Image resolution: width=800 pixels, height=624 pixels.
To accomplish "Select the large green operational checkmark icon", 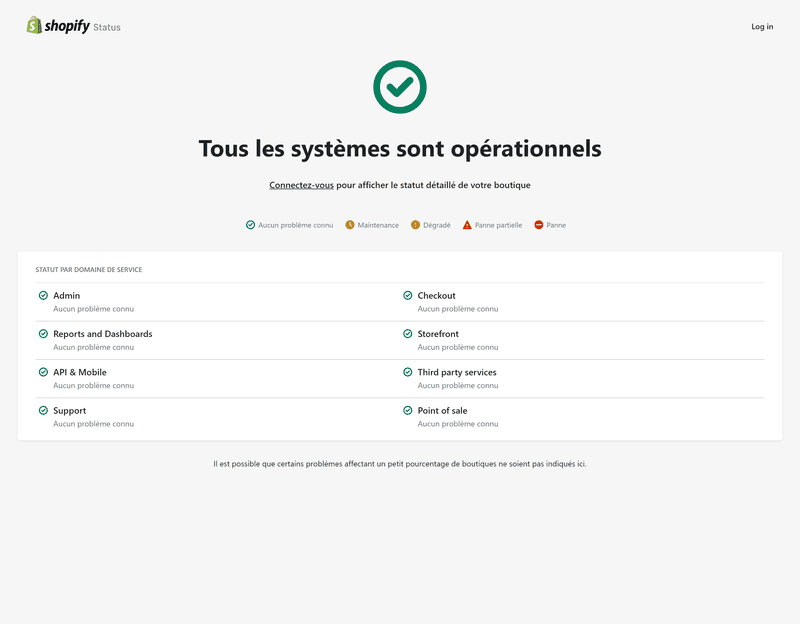I will [400, 87].
